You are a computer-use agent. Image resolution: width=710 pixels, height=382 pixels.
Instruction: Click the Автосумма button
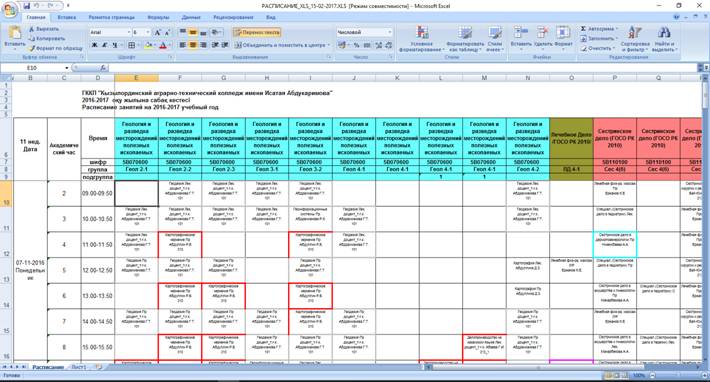(600, 29)
